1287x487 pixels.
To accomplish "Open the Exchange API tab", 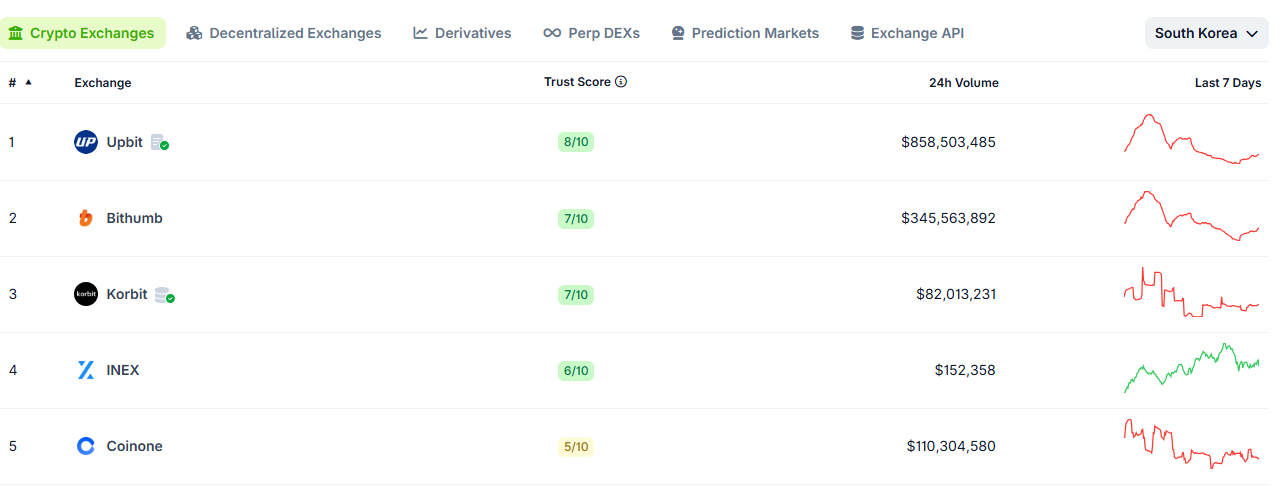I will point(907,33).
